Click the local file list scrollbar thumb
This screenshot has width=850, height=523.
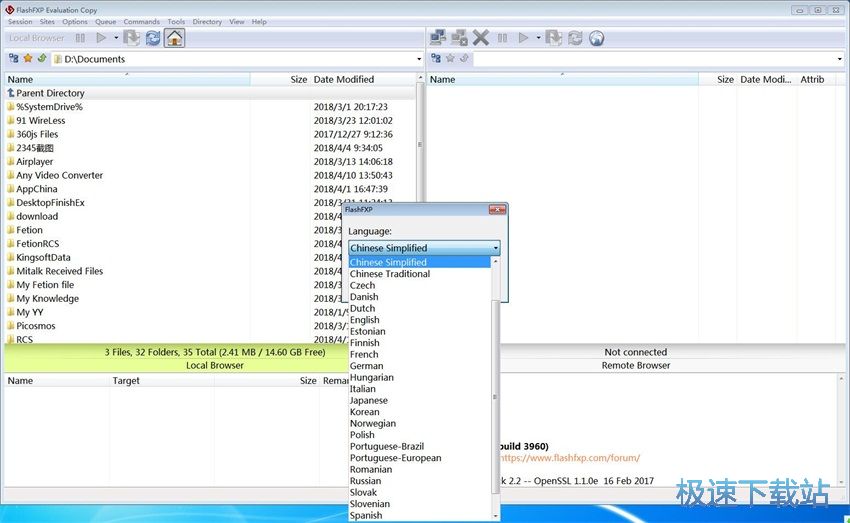pos(420,144)
